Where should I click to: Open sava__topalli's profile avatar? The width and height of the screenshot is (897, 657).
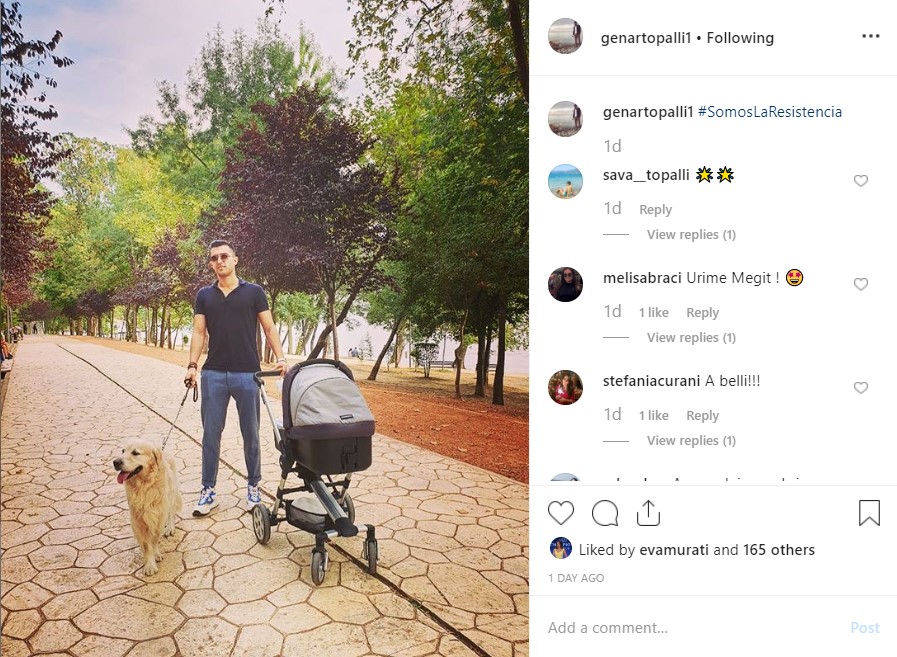click(x=565, y=181)
